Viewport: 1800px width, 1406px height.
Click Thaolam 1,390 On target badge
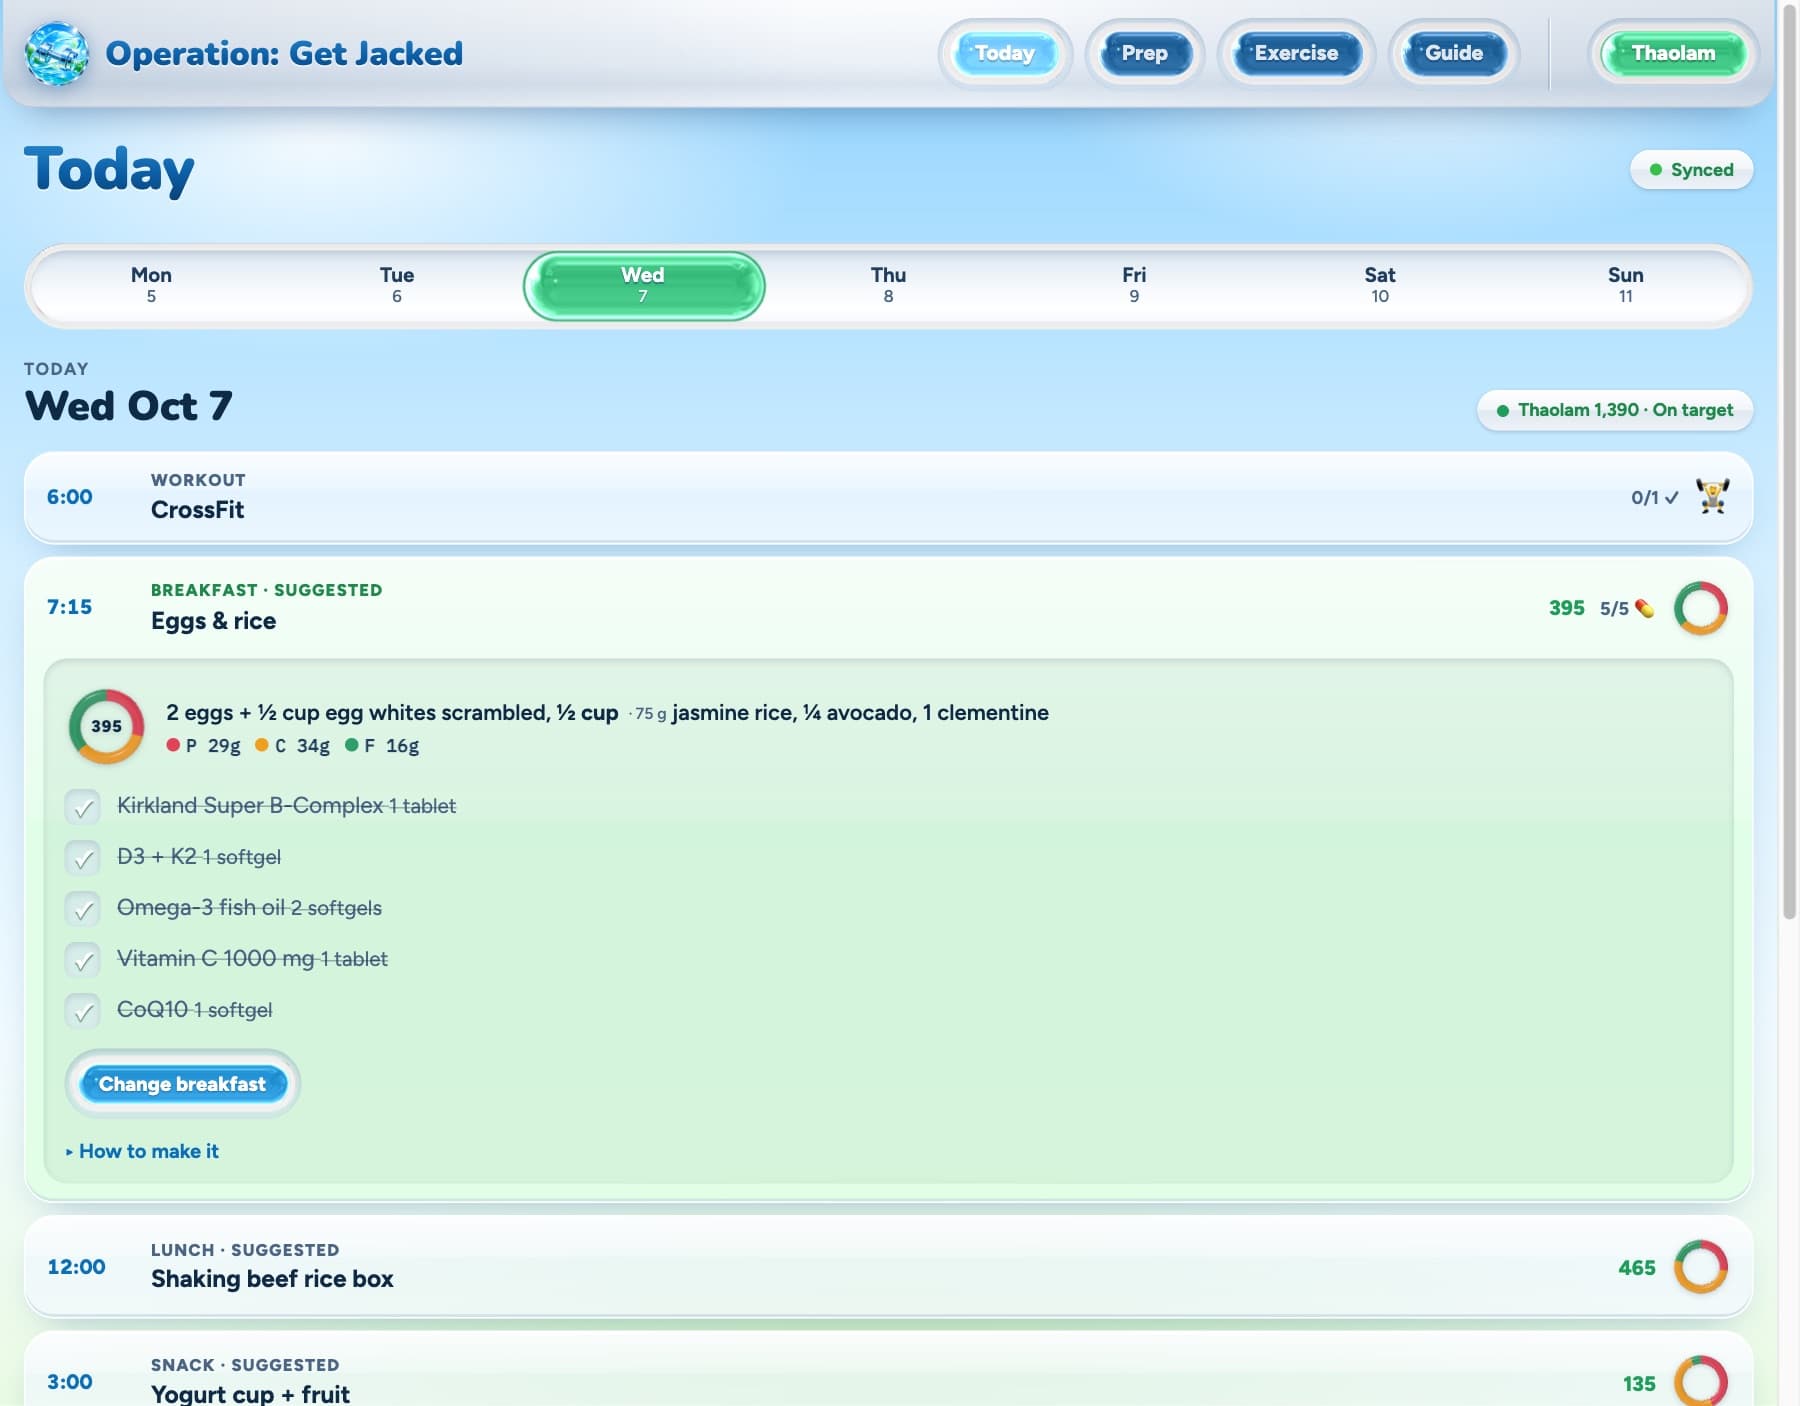(x=1614, y=410)
